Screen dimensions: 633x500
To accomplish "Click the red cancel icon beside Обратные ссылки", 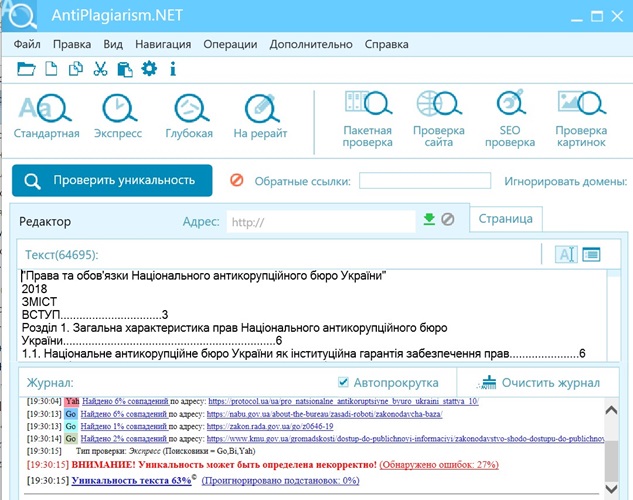I will click(x=237, y=180).
